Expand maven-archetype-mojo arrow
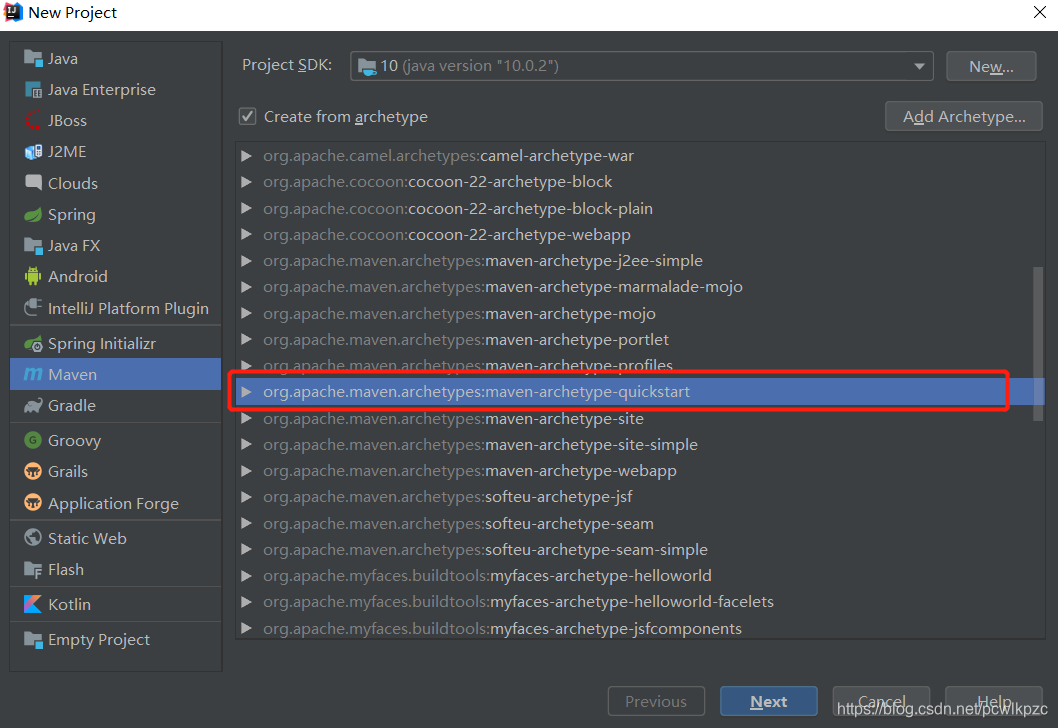 click(x=247, y=314)
